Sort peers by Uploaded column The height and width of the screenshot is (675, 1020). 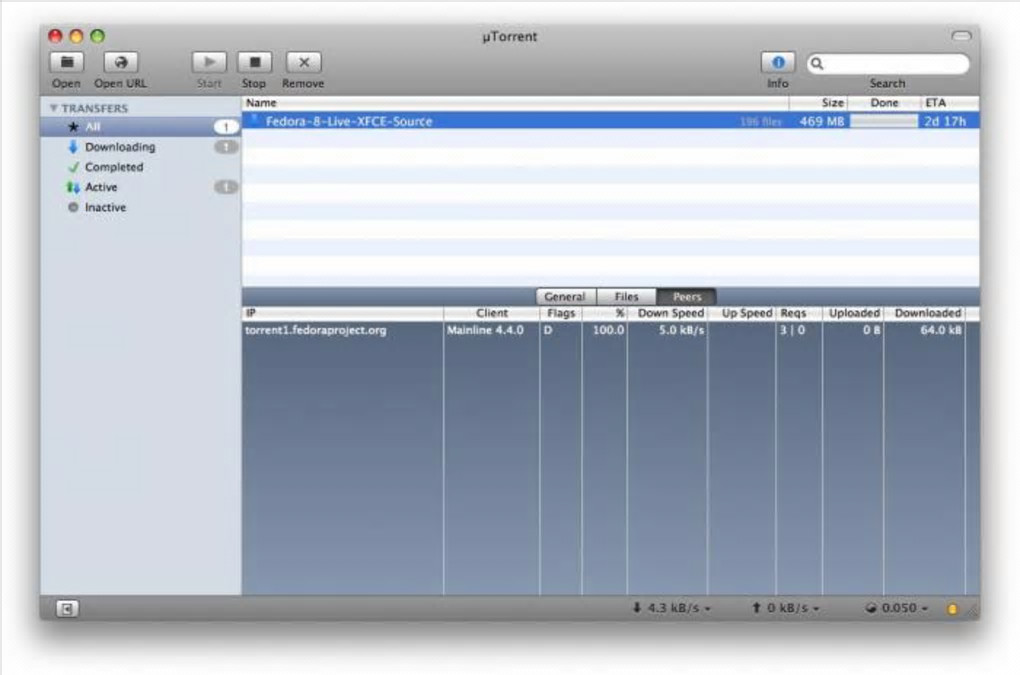click(853, 313)
